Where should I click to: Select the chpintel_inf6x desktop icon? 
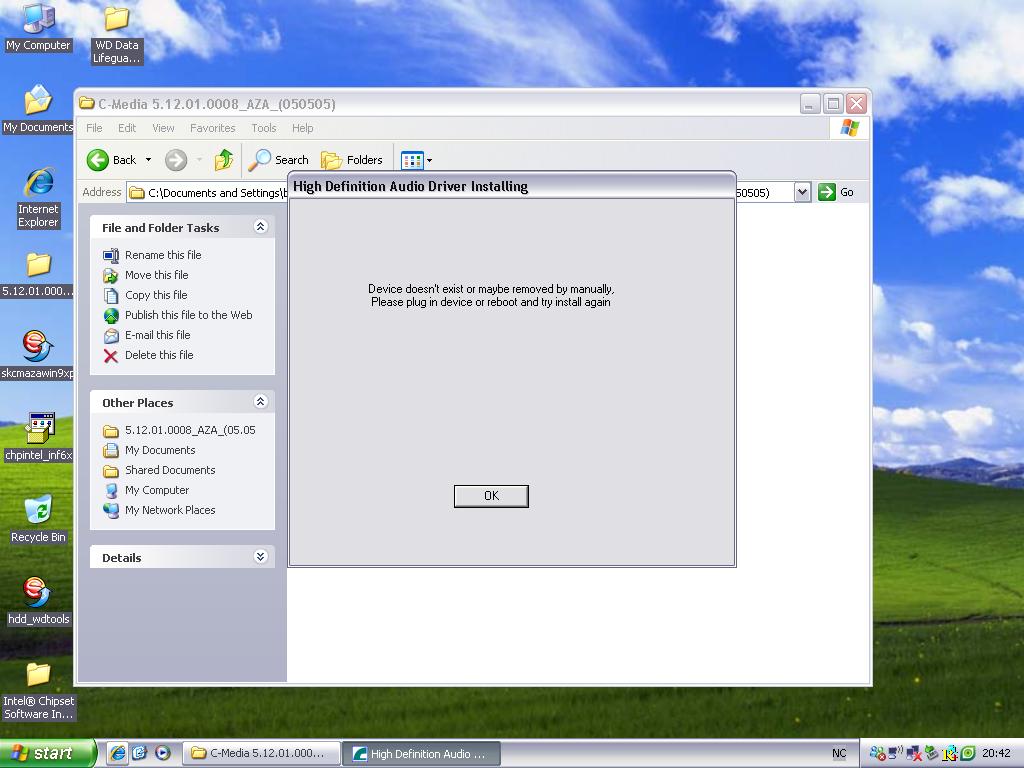point(38,438)
